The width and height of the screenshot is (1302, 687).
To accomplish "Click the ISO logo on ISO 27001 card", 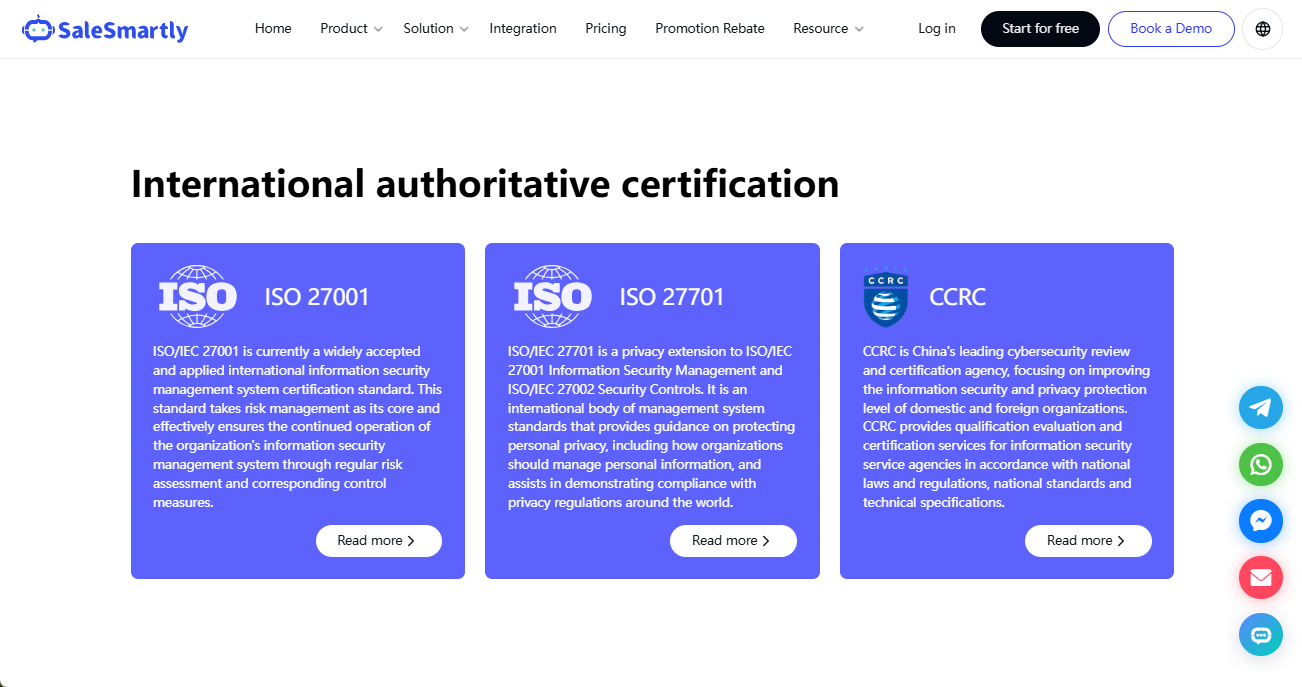I will 198,296.
